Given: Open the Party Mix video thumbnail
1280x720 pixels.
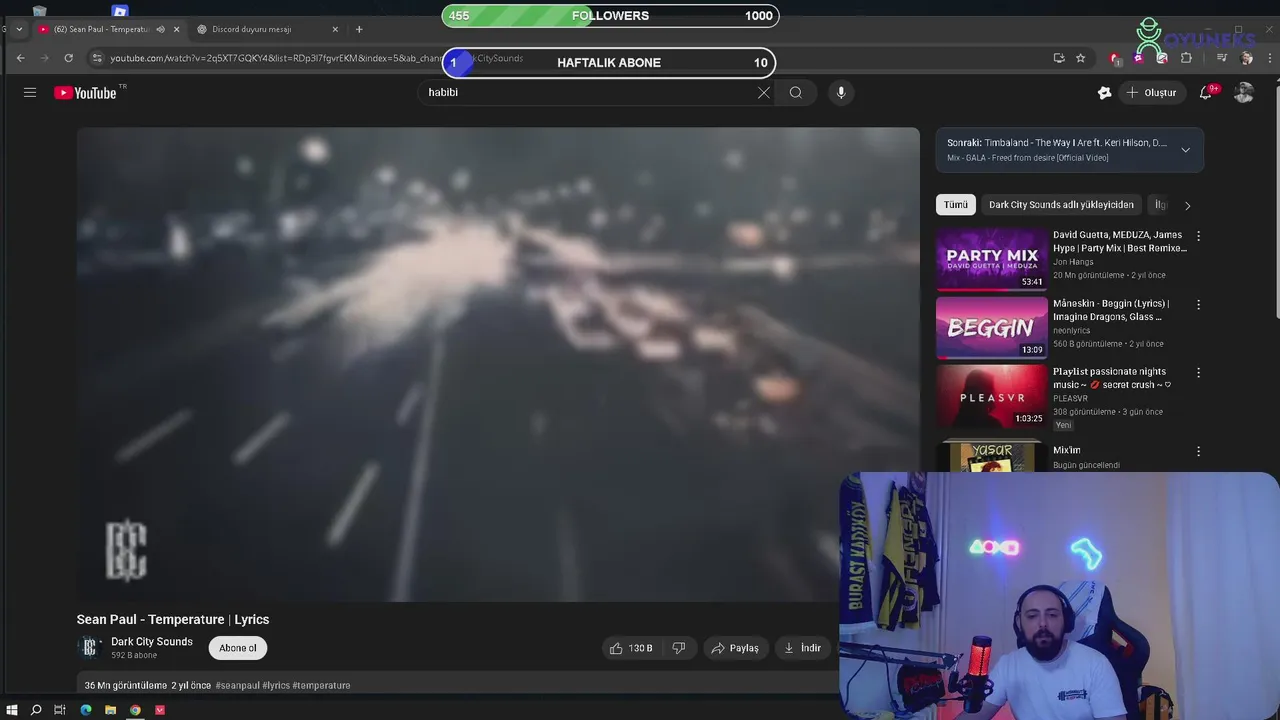Looking at the screenshot, I should click(991, 258).
